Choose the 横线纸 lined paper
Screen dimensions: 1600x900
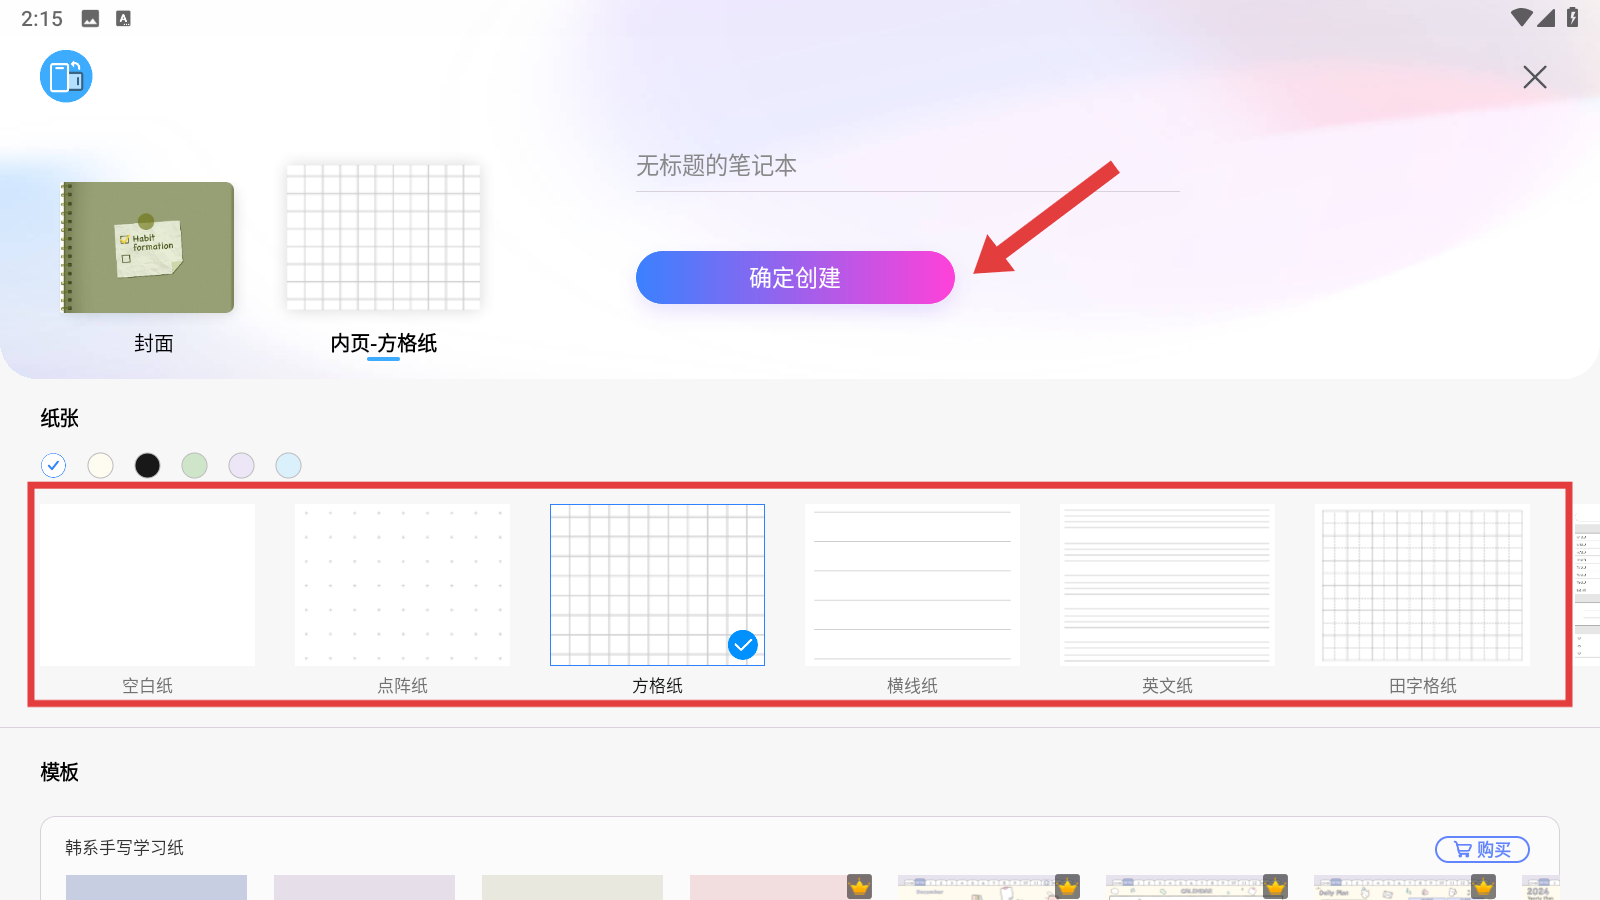pyautogui.click(x=912, y=585)
